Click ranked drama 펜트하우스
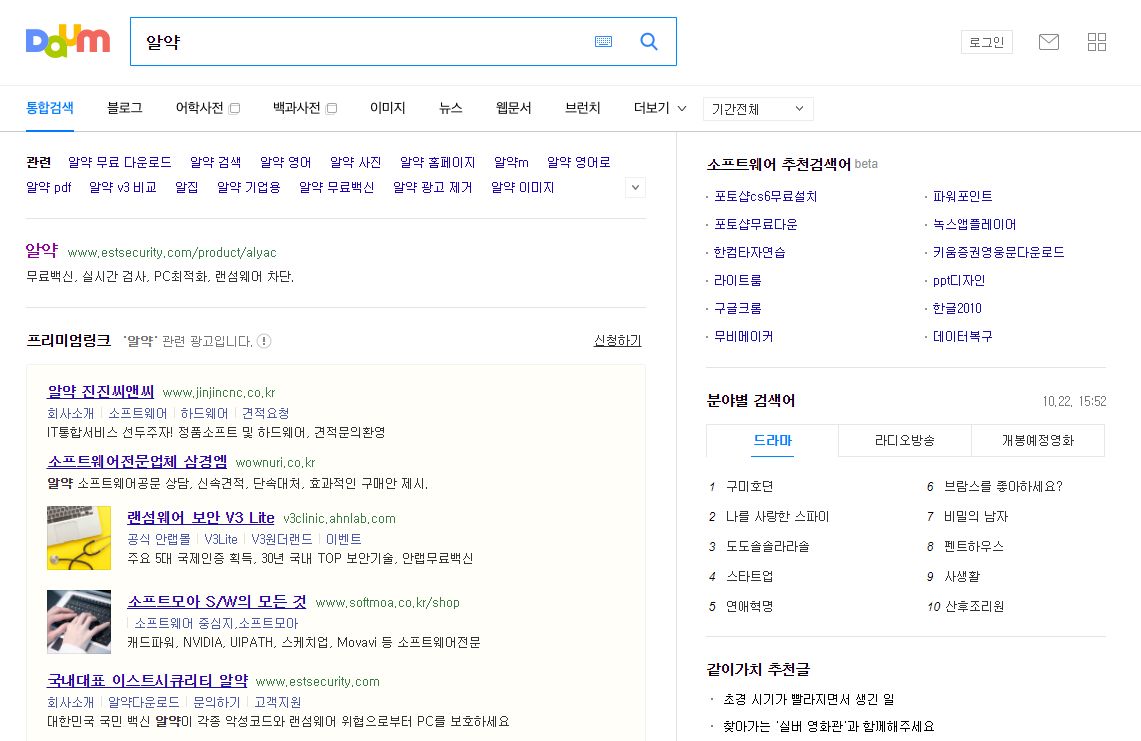 (x=974, y=546)
